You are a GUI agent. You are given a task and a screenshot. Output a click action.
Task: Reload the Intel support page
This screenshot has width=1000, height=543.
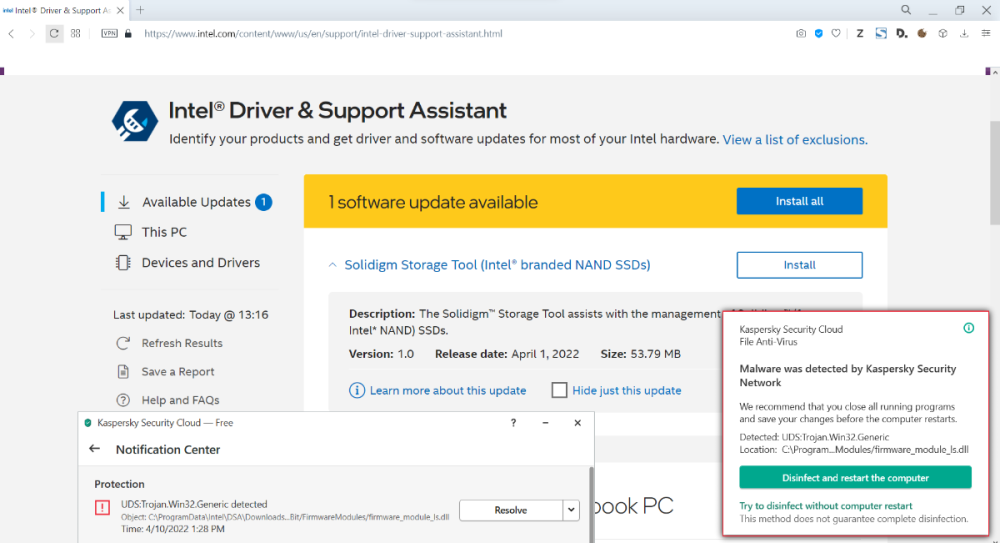point(54,34)
